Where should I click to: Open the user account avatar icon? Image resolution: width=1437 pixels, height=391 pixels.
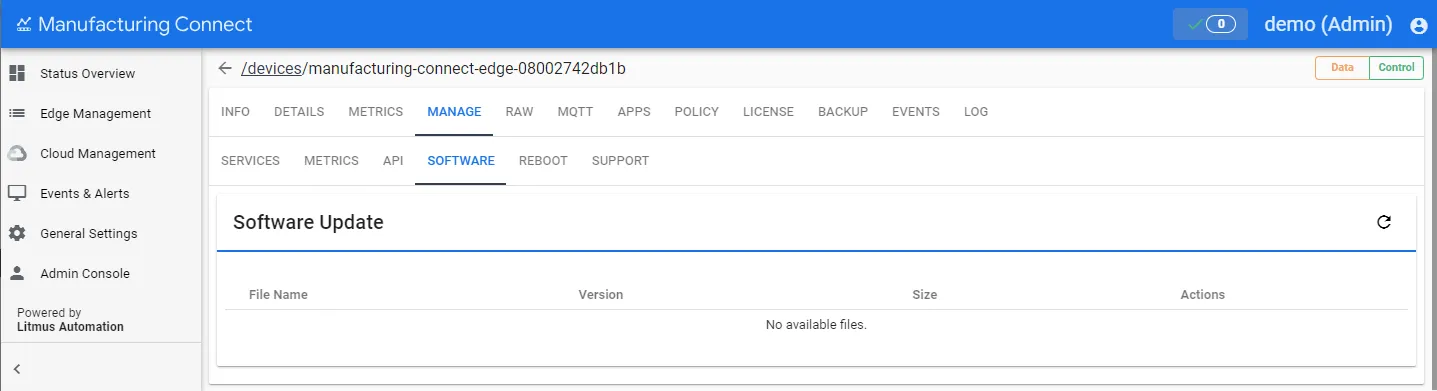[x=1418, y=26]
